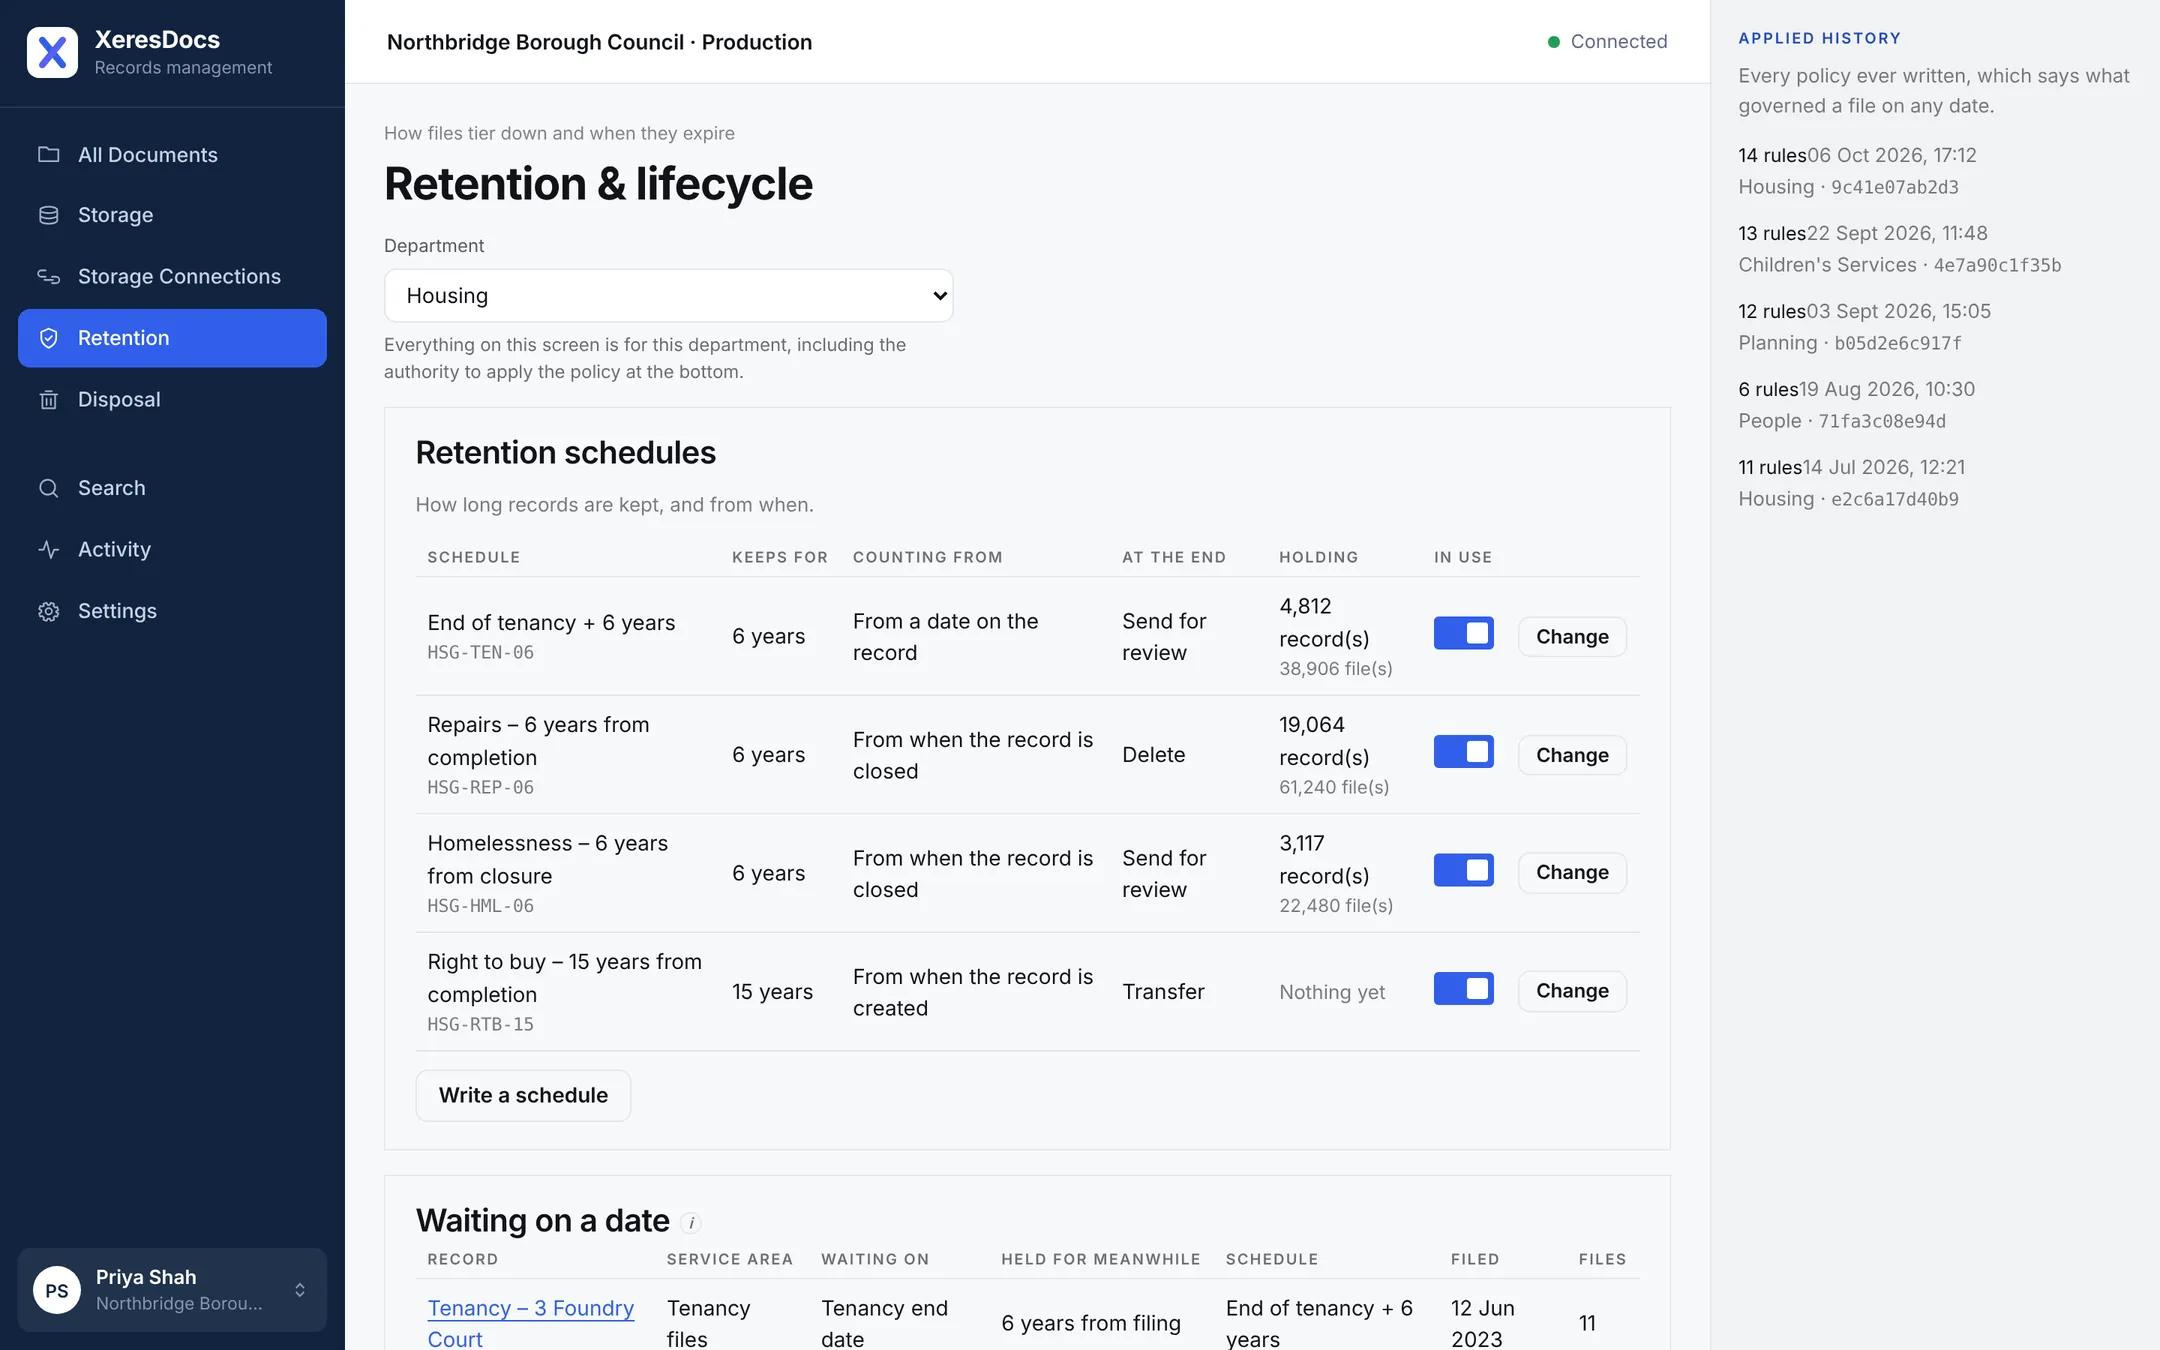
Task: Click Change on the Repairs schedule
Action: [1572, 755]
